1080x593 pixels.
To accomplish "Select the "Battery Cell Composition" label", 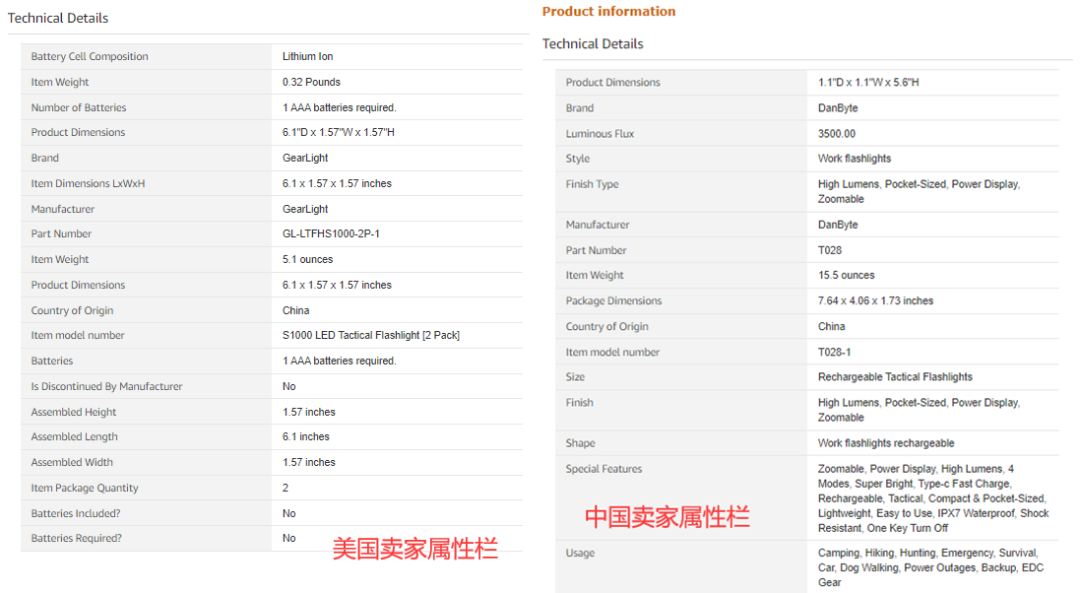I will [x=90, y=56].
